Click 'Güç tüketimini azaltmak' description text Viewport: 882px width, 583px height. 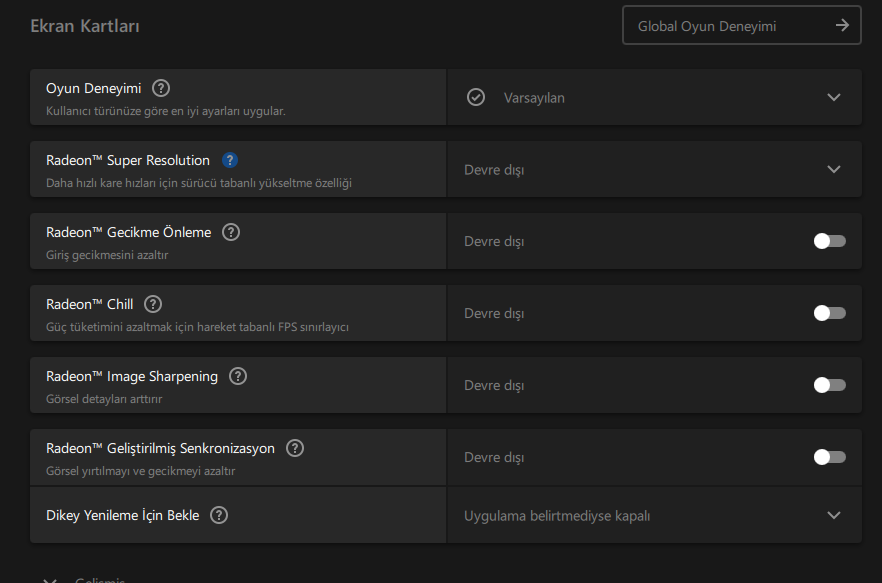click(197, 328)
